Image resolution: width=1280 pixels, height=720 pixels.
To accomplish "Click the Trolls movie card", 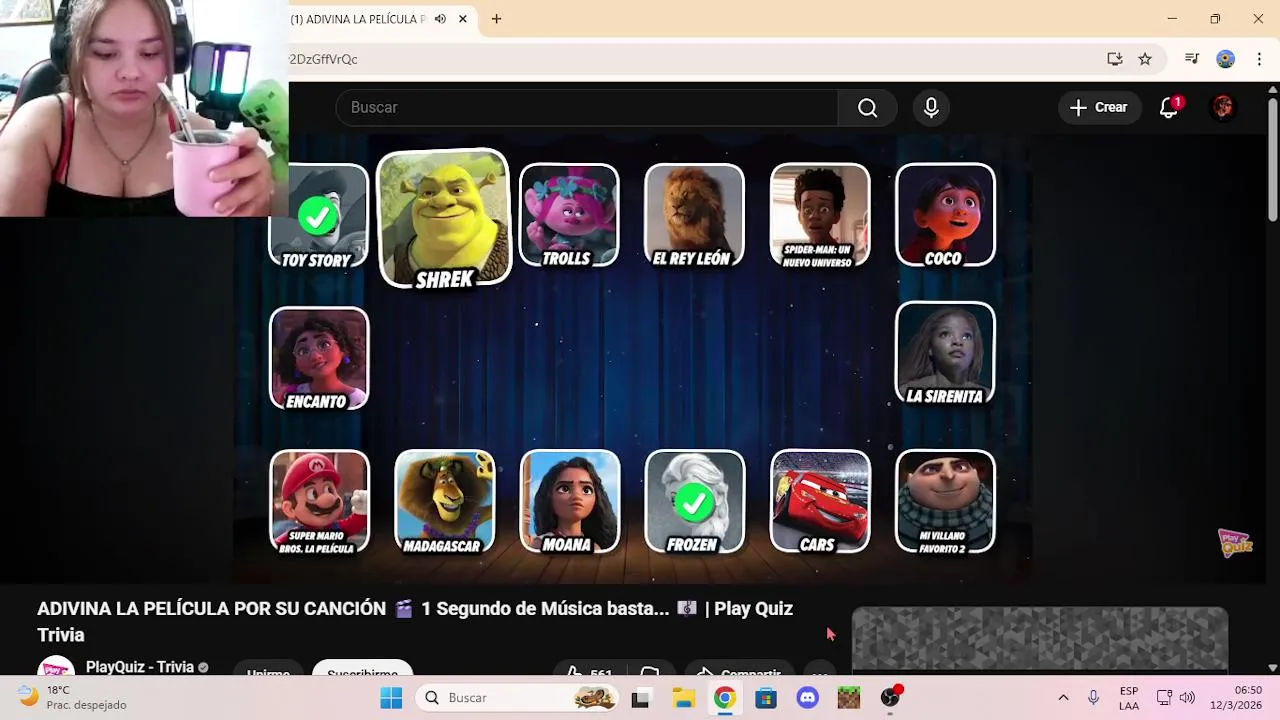I will click(x=569, y=215).
